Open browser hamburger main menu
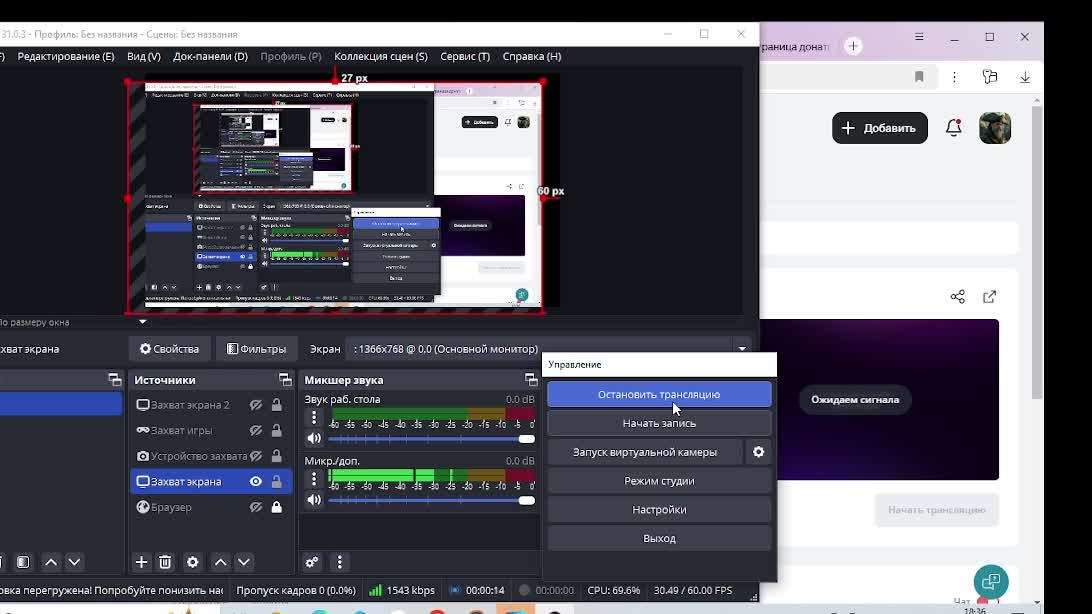This screenshot has height=614, width=1092. [919, 37]
